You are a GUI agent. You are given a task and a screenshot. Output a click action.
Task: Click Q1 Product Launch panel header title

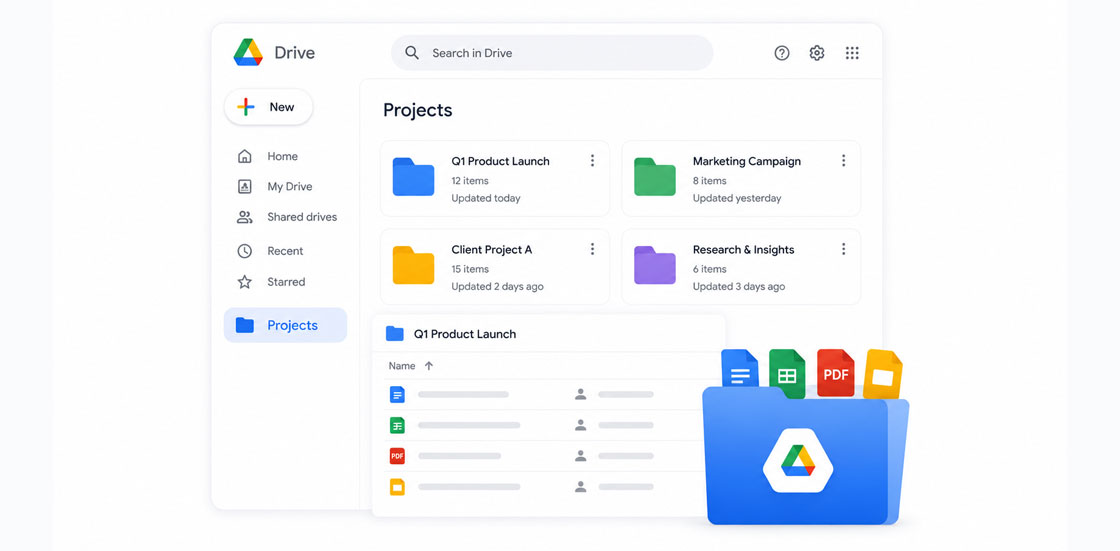465,334
